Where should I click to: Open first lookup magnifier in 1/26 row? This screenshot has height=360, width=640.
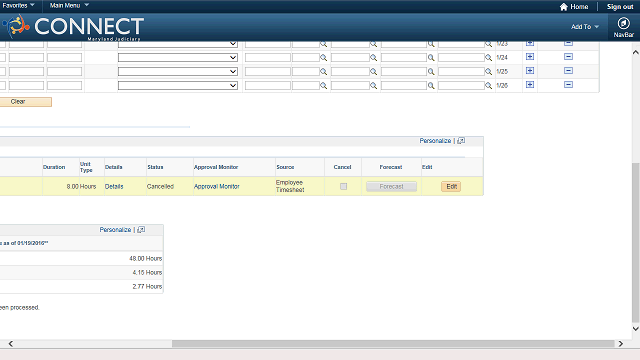click(x=323, y=86)
